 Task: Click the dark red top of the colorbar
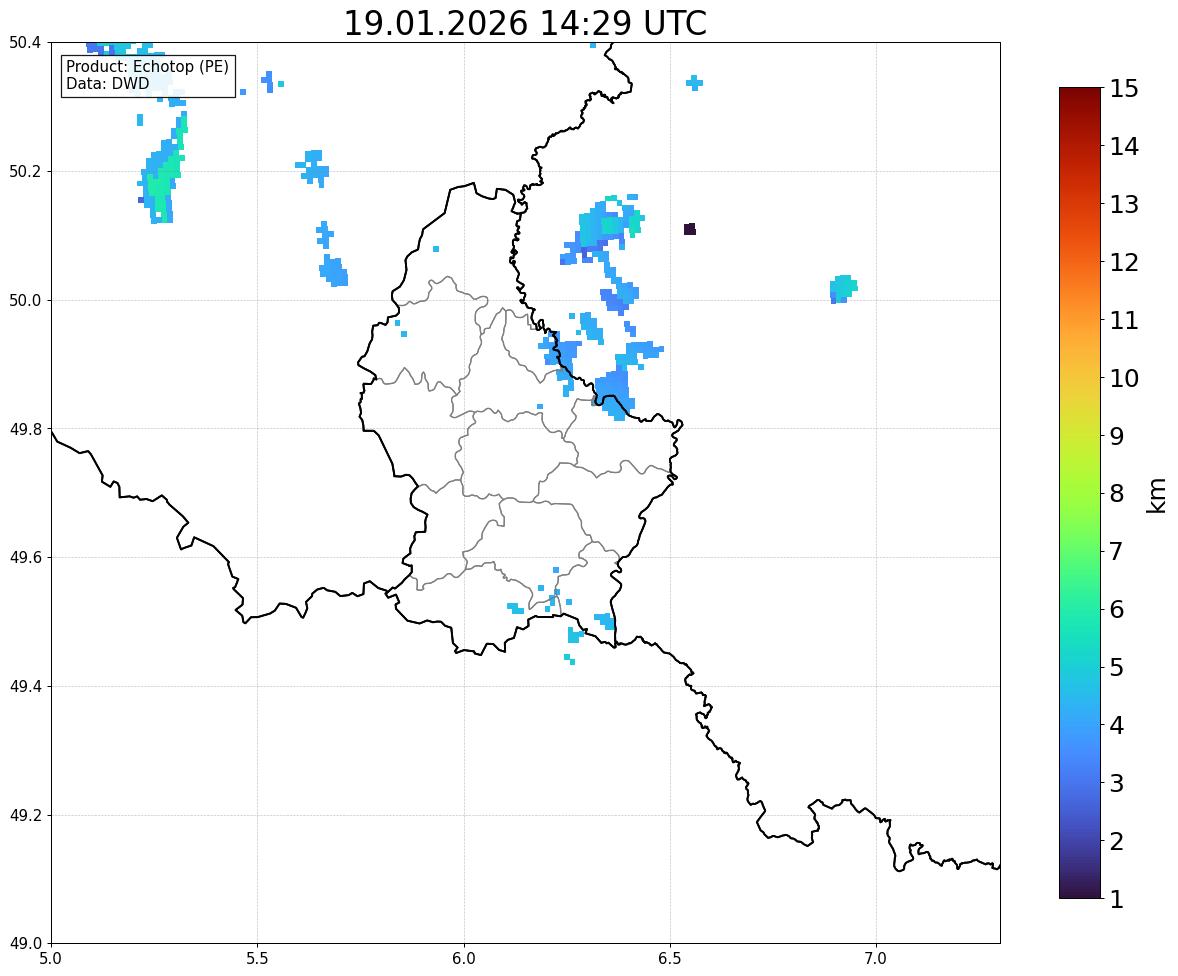1080,96
